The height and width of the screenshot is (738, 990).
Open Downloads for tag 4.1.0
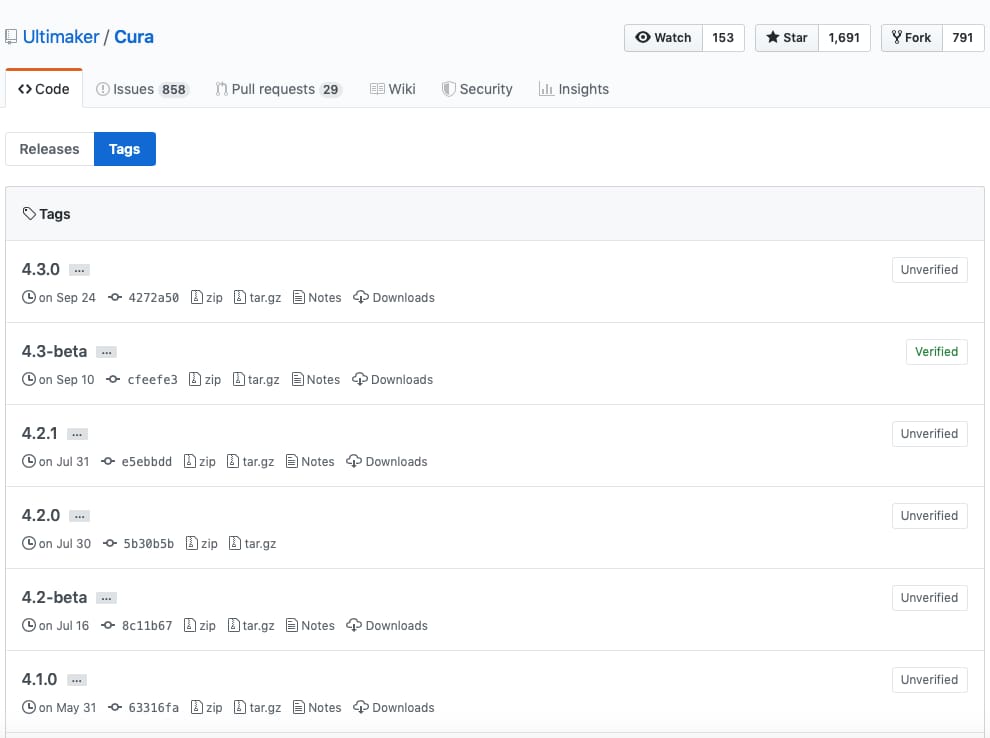pos(394,708)
